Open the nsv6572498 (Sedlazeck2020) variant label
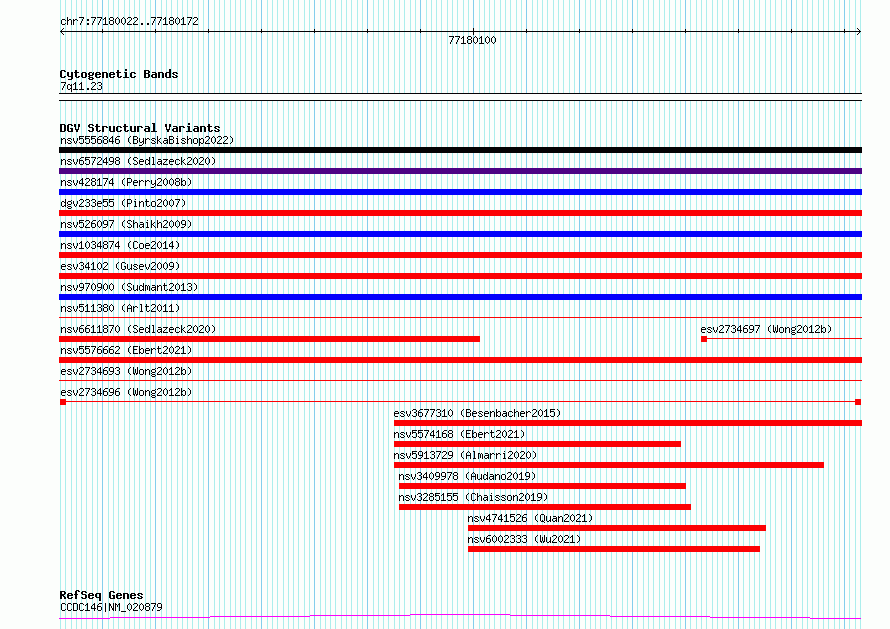This screenshot has height=629, width=890. tap(138, 161)
